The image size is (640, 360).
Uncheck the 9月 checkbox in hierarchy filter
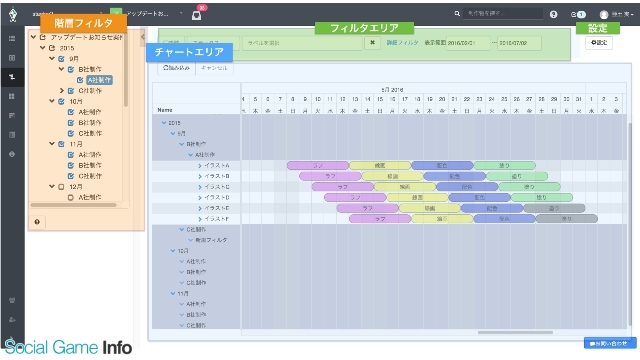point(61,59)
